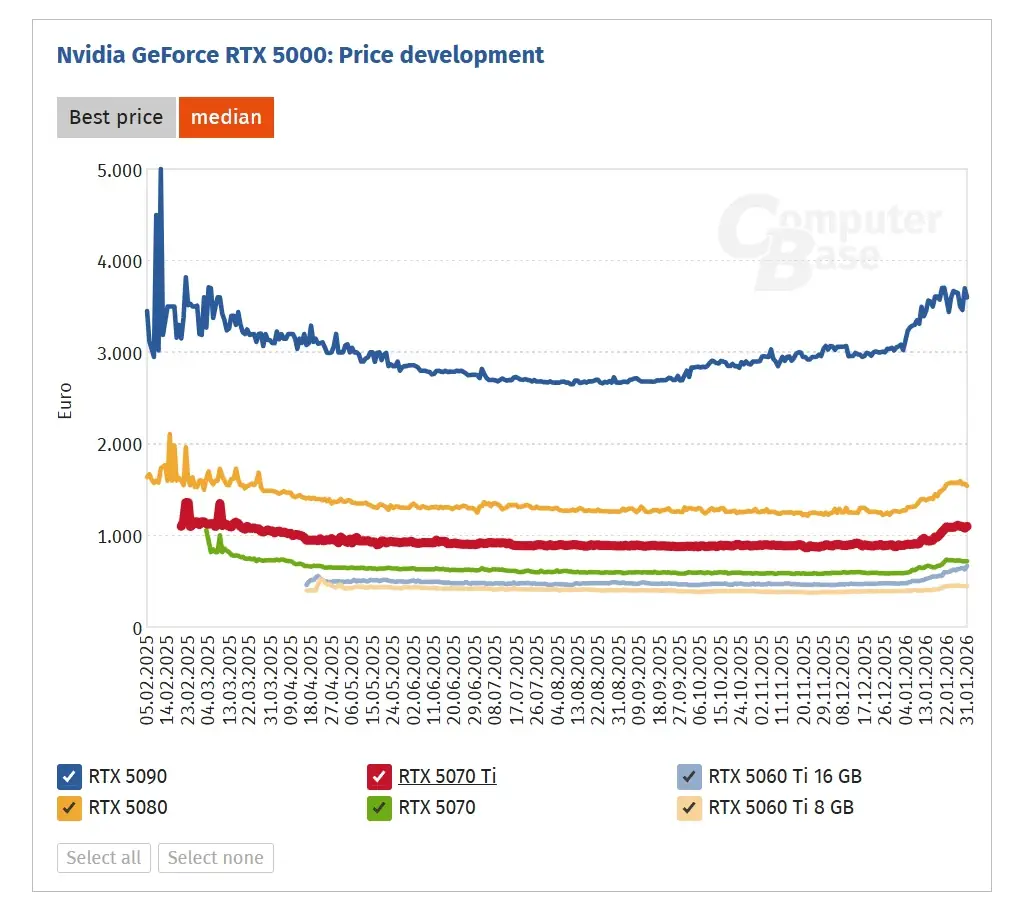Click the 06.10.2025 date label
The height and width of the screenshot is (904, 1025).
pyautogui.click(x=700, y=680)
